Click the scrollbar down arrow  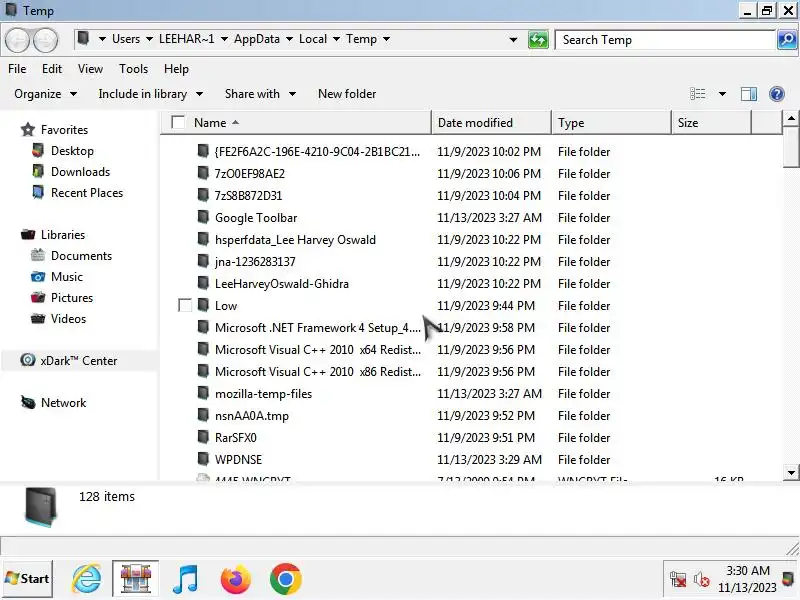[791, 472]
